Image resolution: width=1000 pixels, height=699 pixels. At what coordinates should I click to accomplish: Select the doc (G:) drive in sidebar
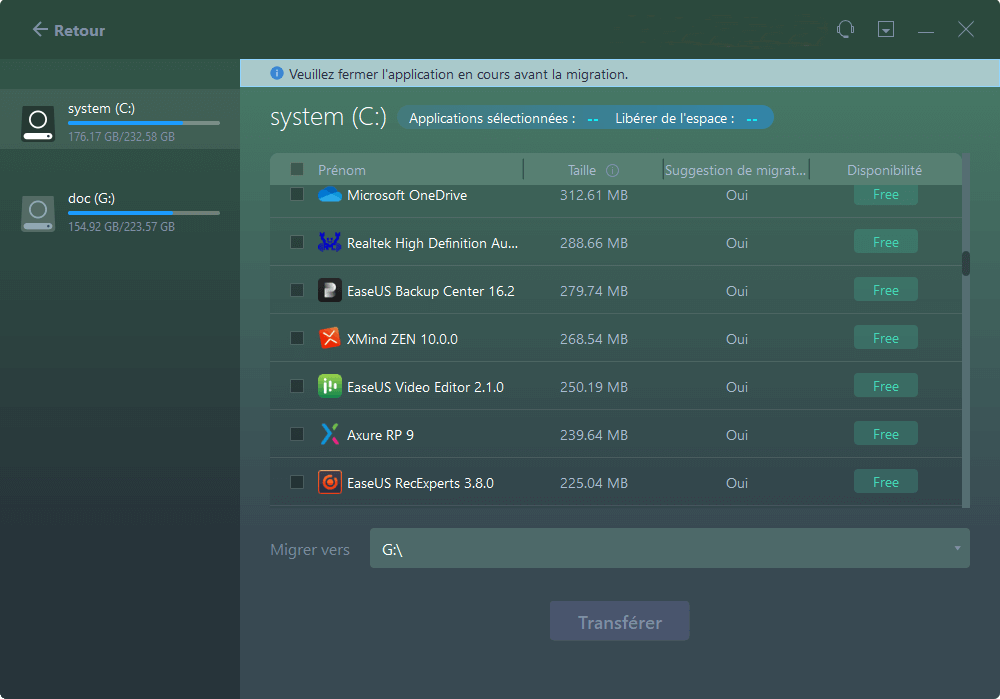120,212
